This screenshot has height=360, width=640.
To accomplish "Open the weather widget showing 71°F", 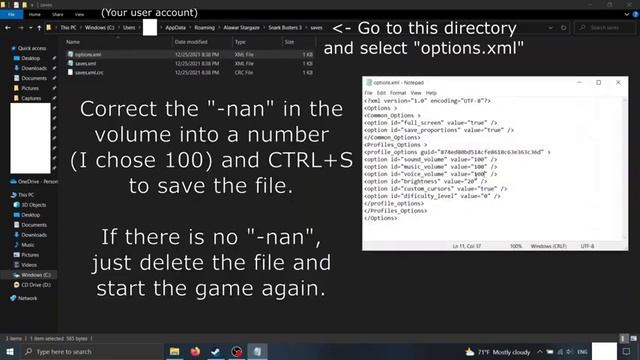I will pos(498,352).
